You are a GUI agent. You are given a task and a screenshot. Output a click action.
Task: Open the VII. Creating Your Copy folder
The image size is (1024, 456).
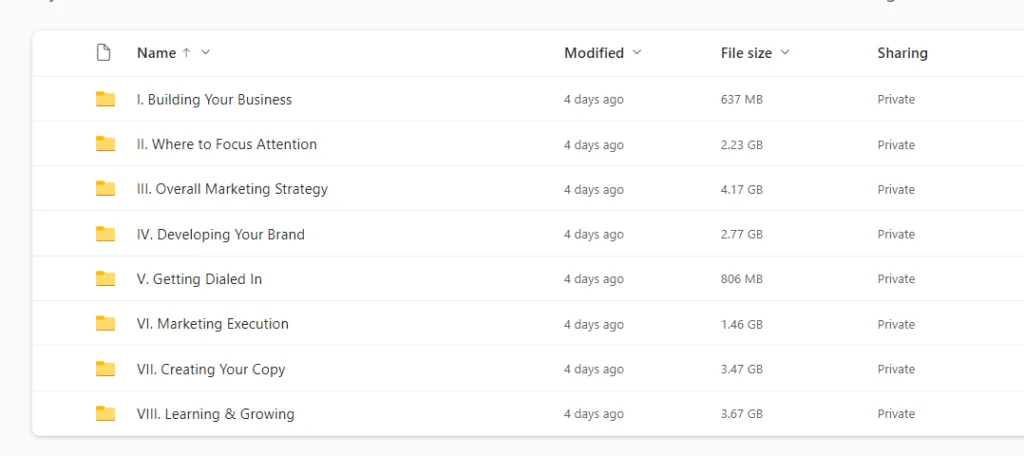[x=211, y=369]
